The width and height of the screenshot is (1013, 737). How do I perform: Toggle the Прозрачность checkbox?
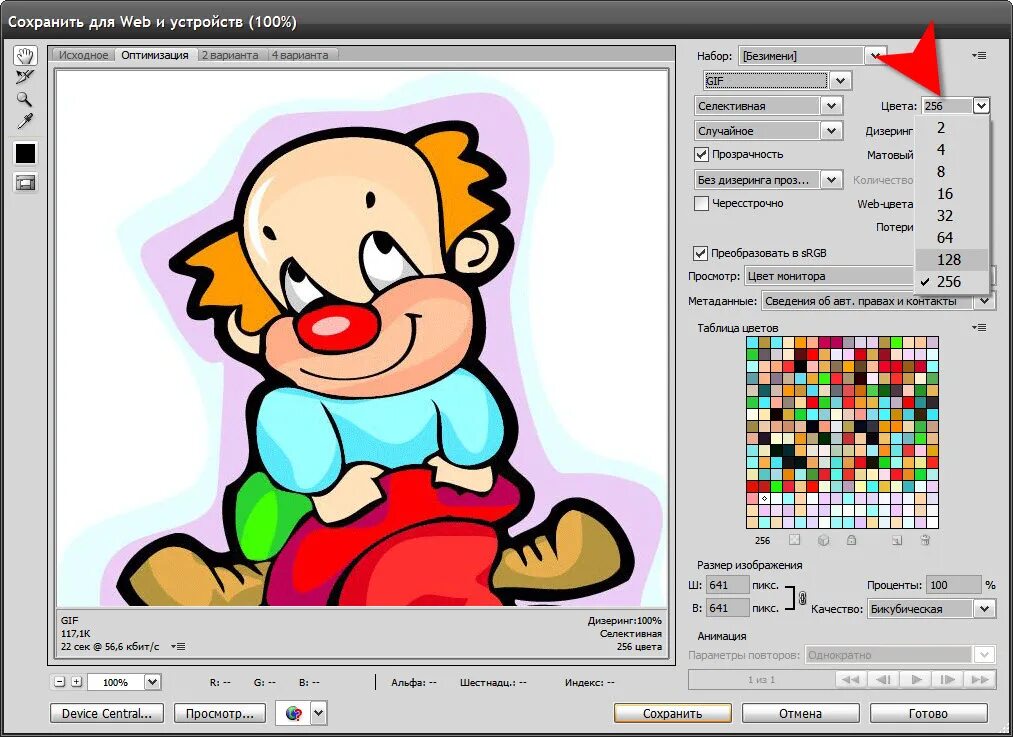coord(701,154)
